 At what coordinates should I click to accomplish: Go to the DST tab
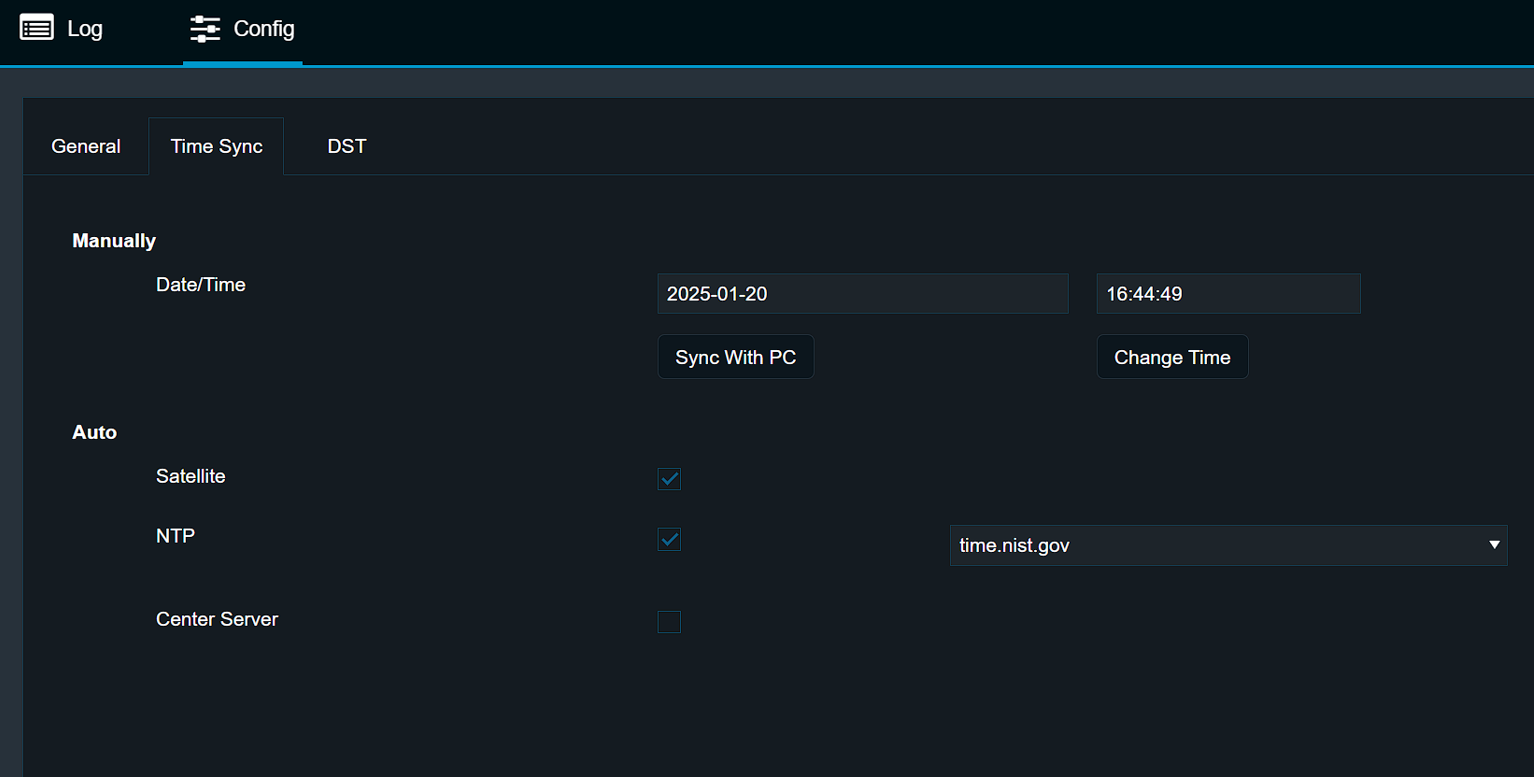pos(347,146)
